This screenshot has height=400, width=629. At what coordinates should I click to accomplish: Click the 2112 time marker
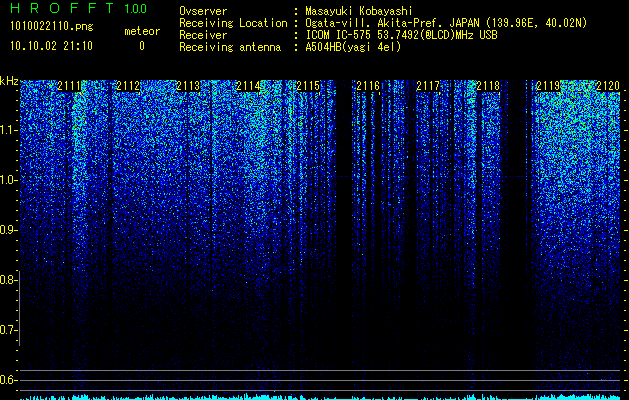(128, 86)
